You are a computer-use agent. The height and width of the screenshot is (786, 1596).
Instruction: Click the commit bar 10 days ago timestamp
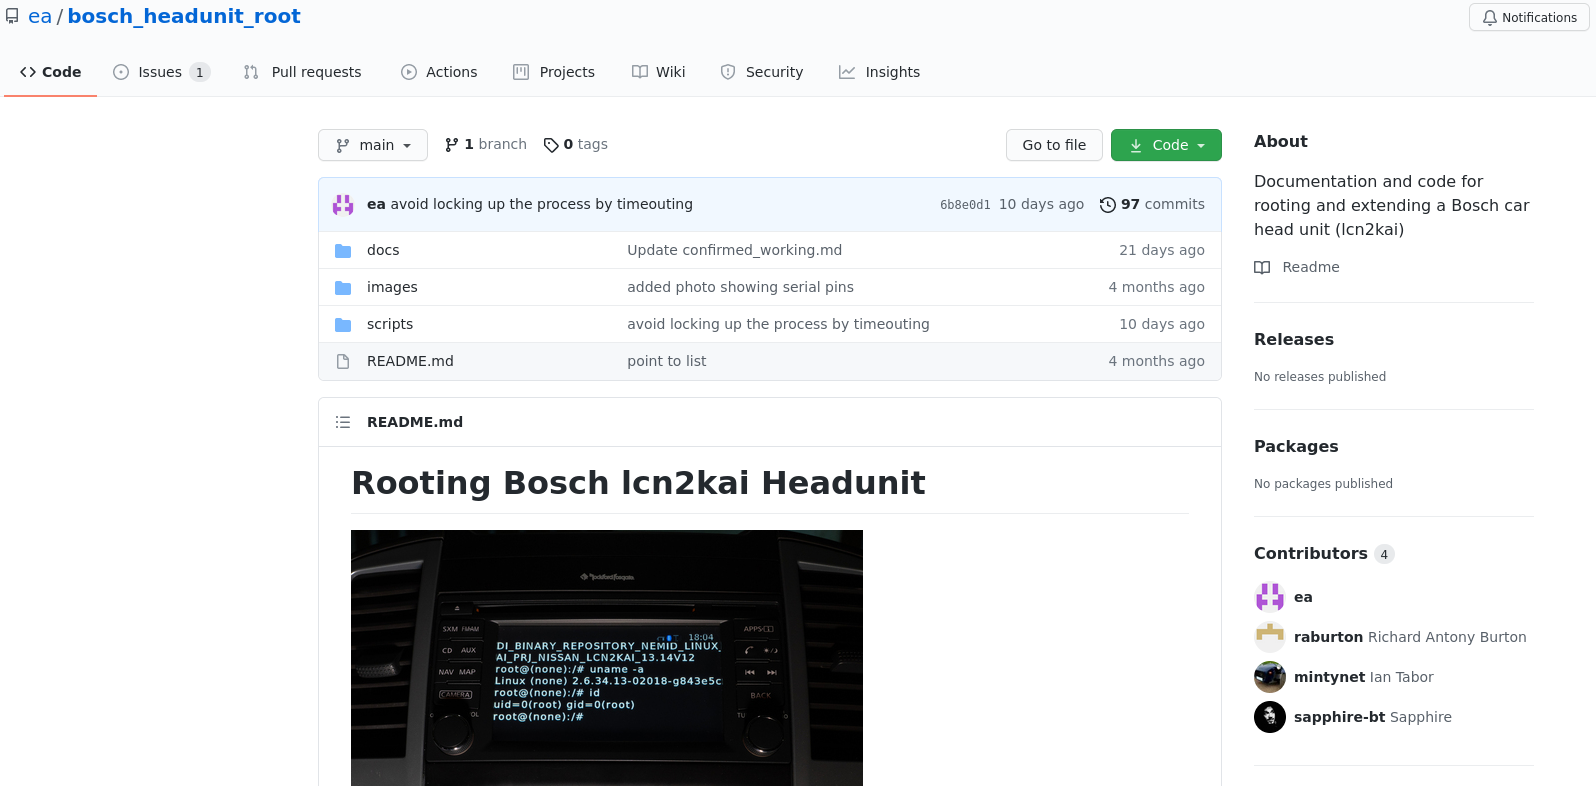tap(1041, 204)
